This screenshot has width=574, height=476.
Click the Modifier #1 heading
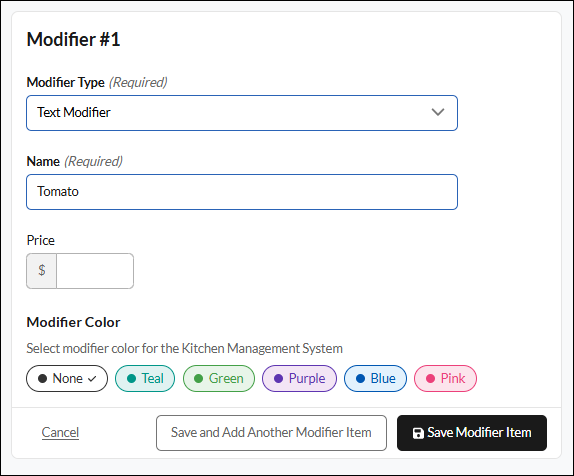[73, 39]
